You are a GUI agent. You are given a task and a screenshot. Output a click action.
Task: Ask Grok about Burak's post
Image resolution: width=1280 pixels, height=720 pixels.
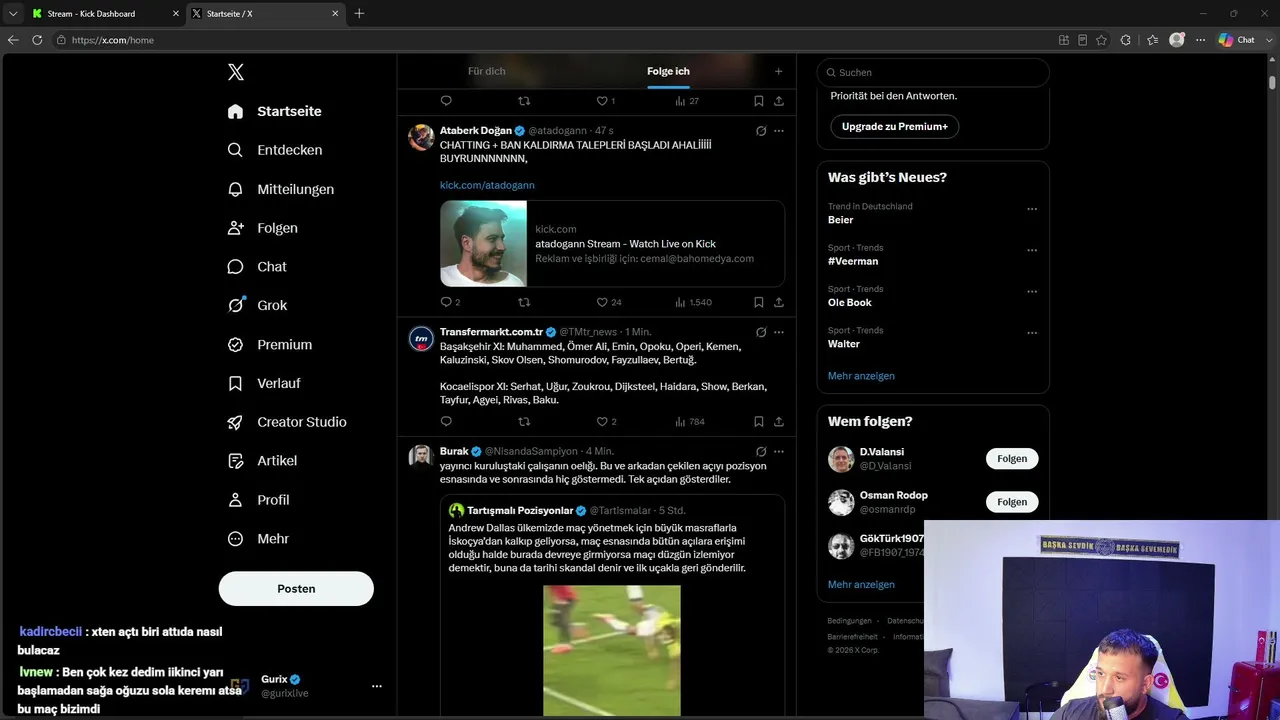coord(761,451)
